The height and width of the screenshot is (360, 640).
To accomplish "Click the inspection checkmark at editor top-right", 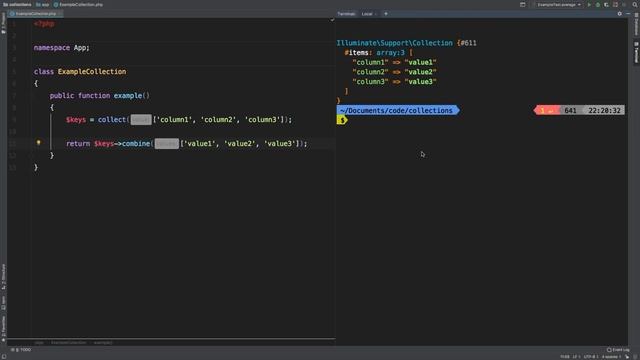I will click(x=332, y=20).
